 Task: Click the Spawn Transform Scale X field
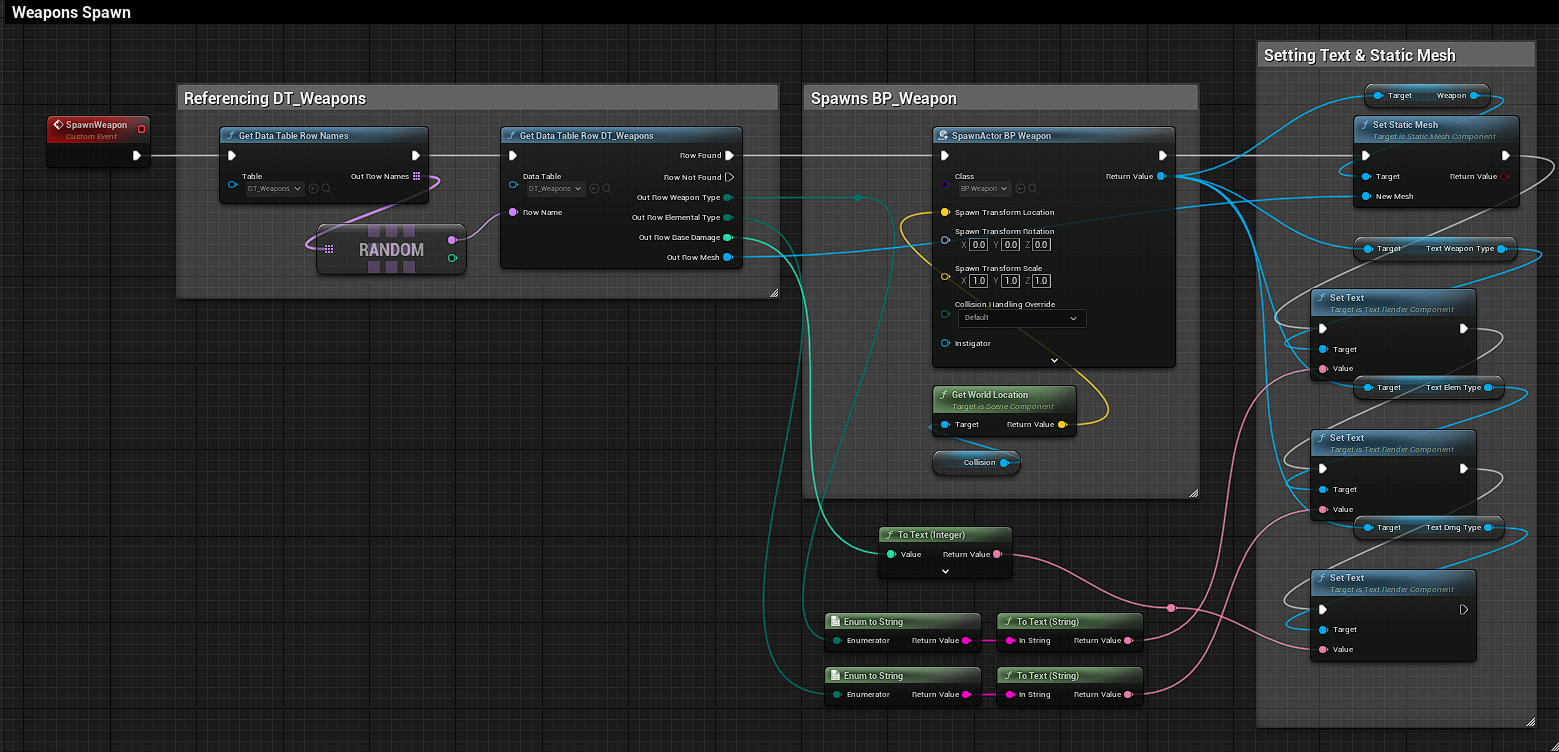979,281
